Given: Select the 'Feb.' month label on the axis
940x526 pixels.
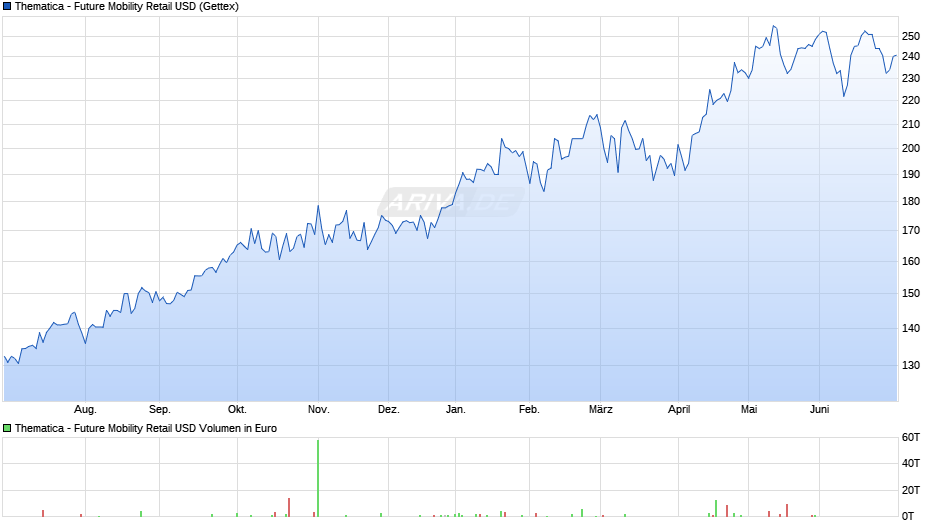Looking at the screenshot, I should 529,410.
